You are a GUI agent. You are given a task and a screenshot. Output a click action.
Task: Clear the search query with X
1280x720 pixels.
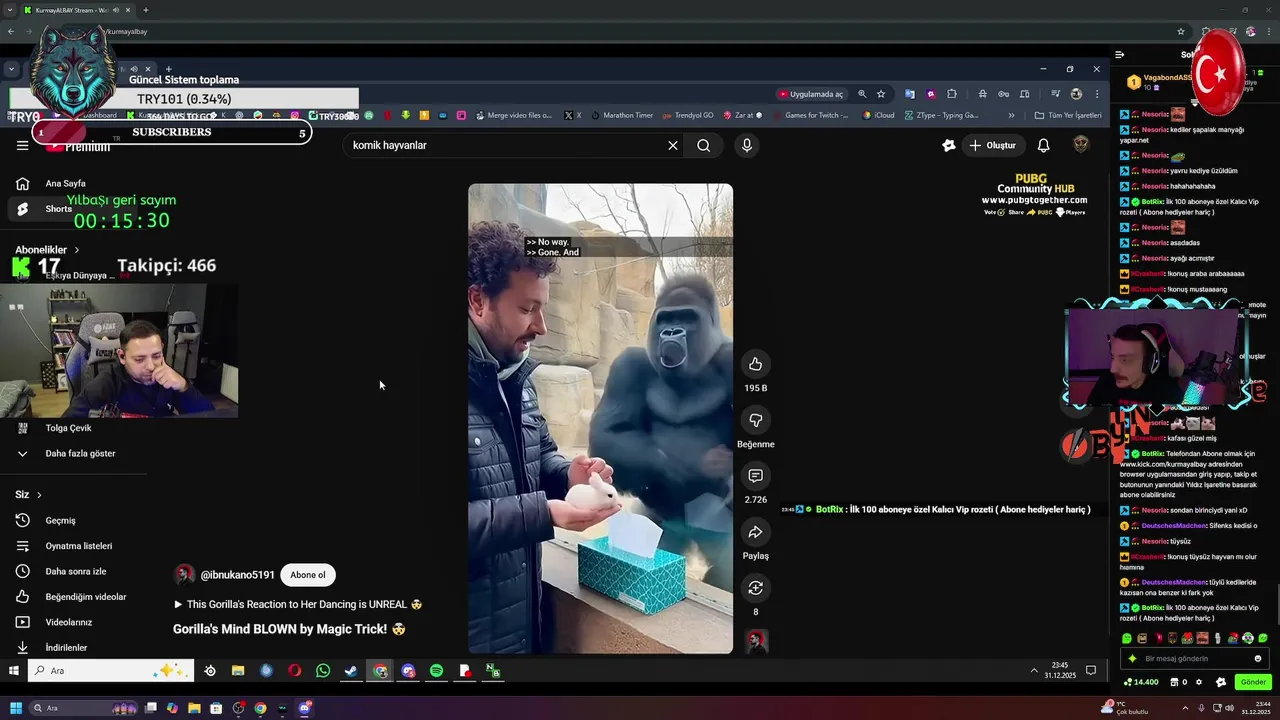point(673,145)
